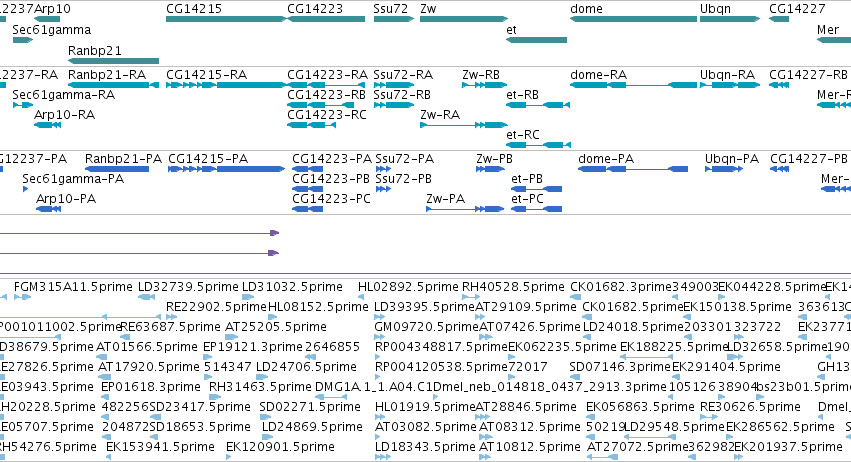Image resolution: width=851 pixels, height=462 pixels.
Task: Click the et gene name label
Action: pyautogui.click(x=511, y=30)
